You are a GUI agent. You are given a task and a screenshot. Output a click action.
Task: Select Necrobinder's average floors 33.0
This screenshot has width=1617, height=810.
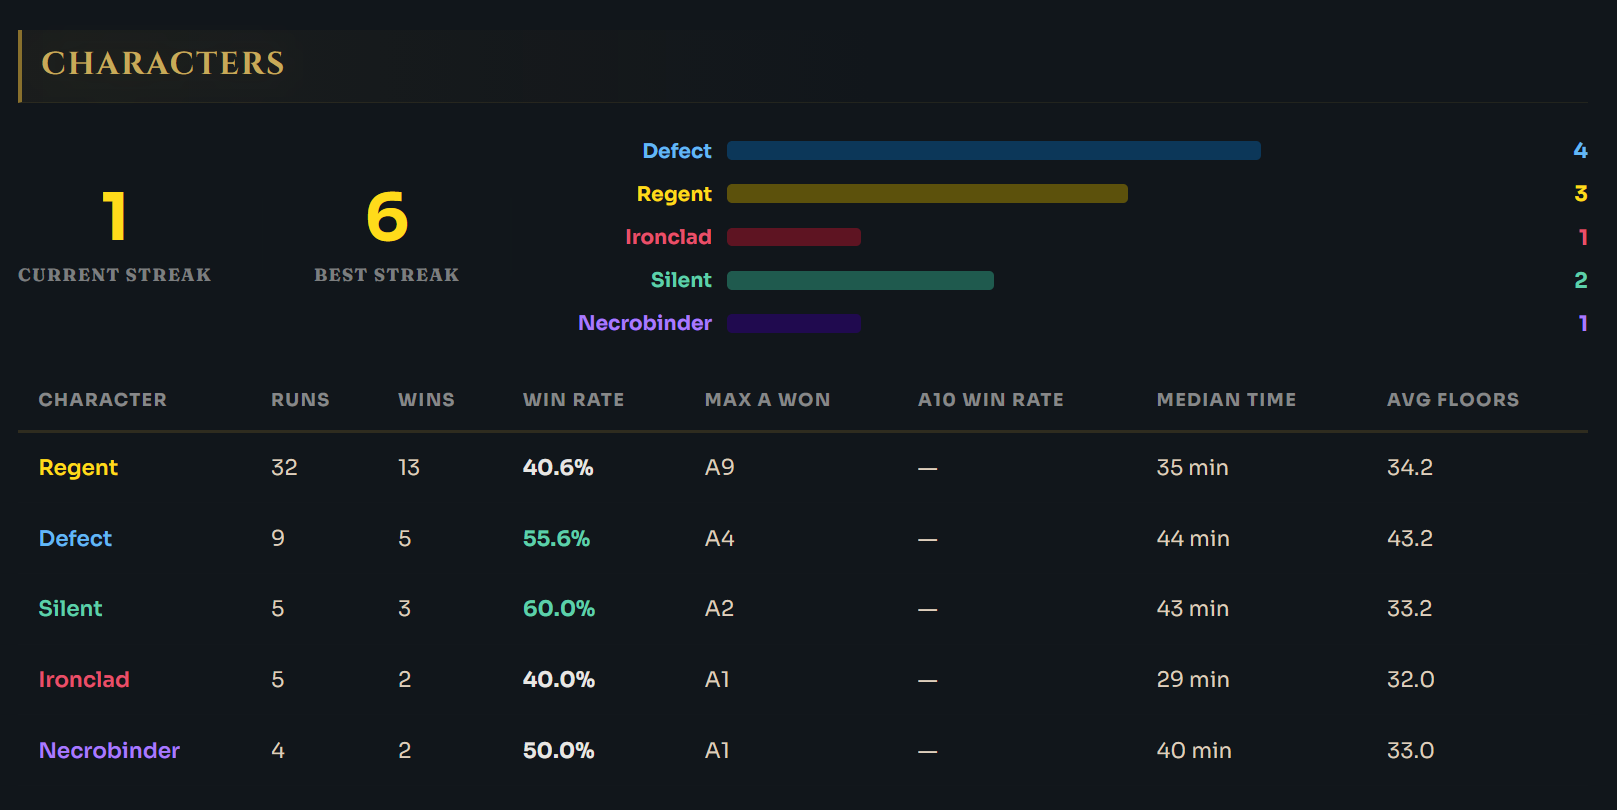1411,751
